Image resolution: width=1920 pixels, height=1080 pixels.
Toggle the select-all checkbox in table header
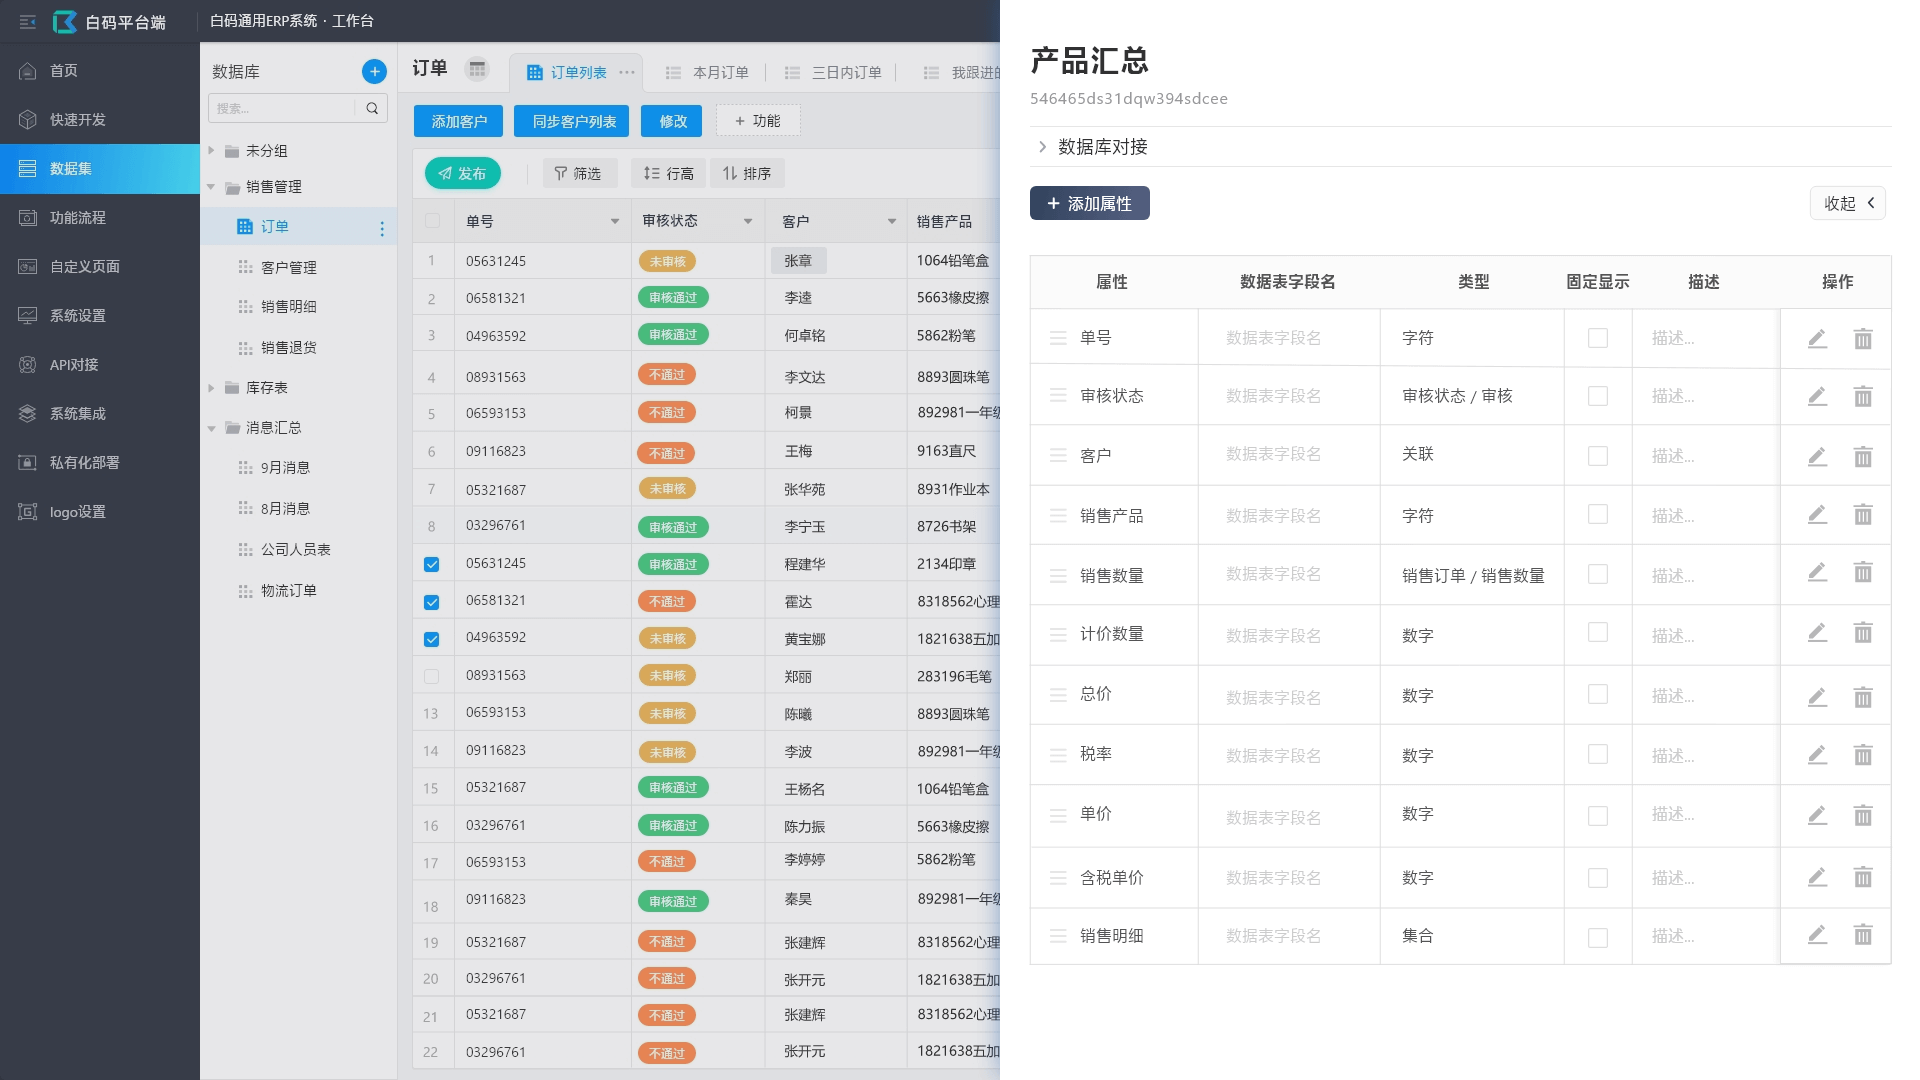click(432, 221)
